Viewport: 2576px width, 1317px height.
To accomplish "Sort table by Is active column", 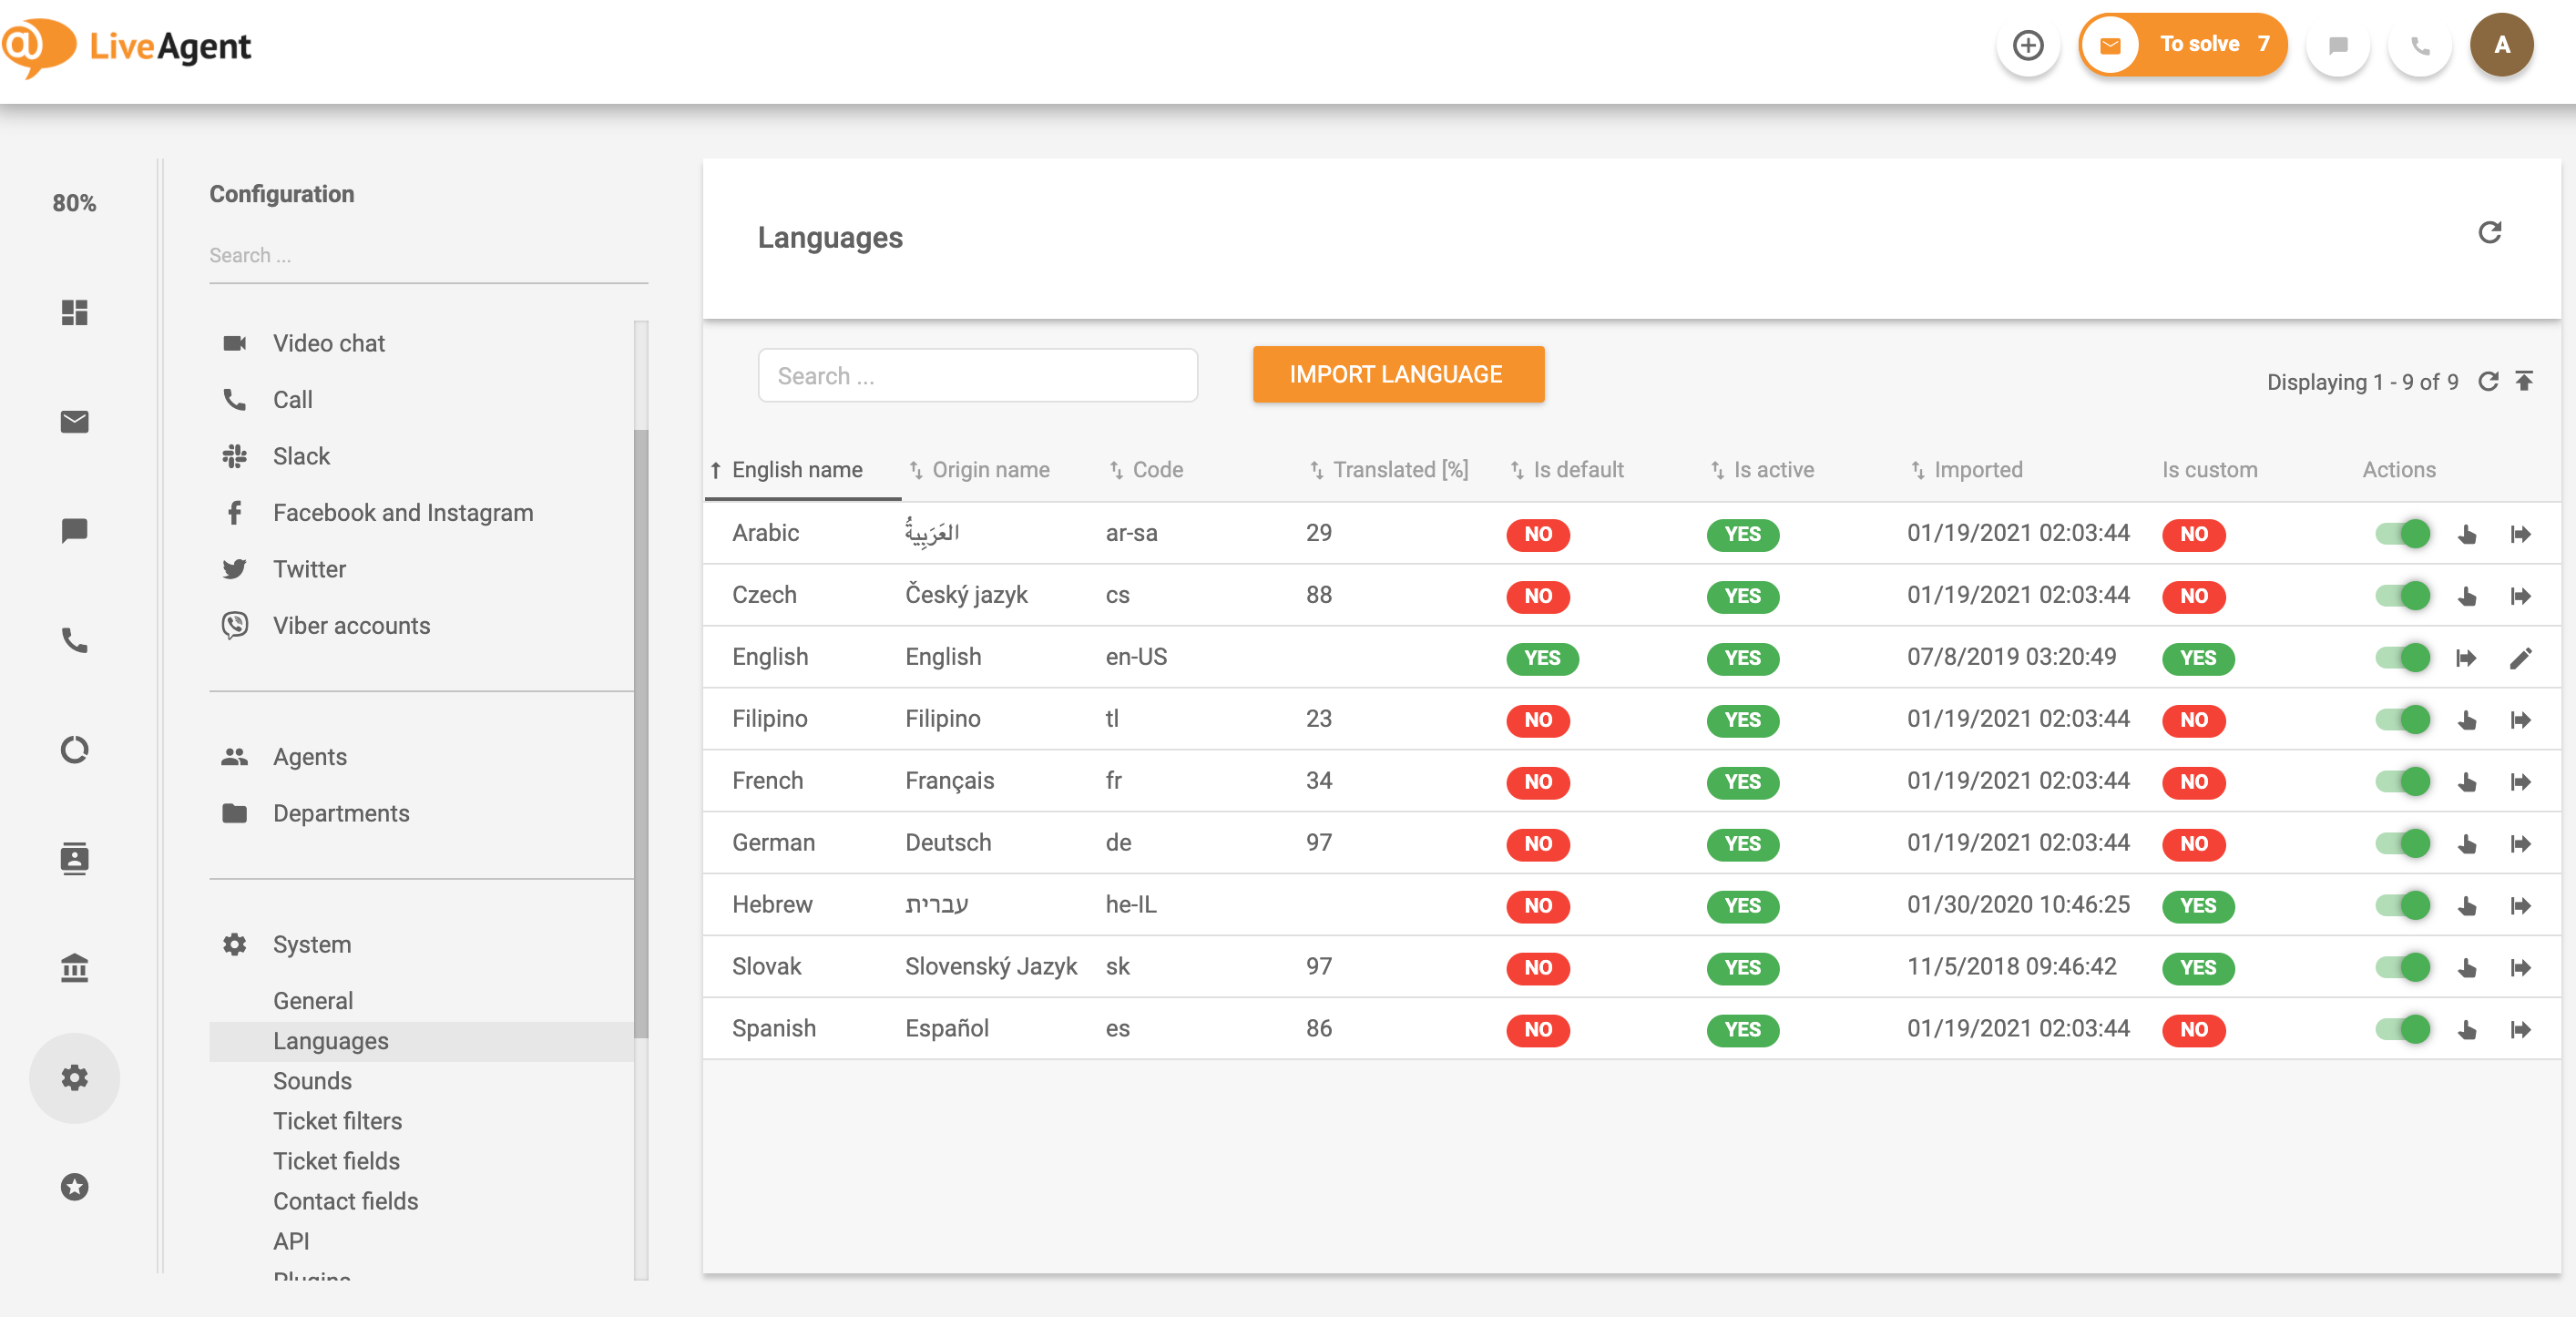I will [x=1773, y=470].
